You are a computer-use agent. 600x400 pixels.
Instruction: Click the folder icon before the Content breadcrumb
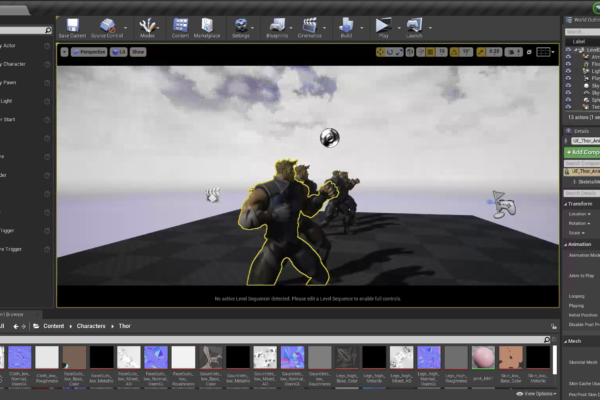point(36,326)
